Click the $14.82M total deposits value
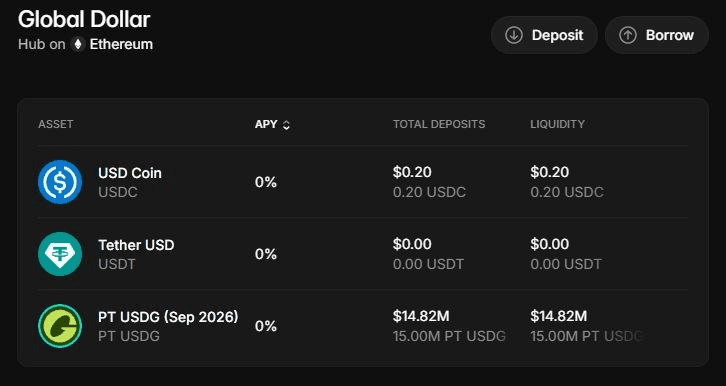 tap(421, 316)
